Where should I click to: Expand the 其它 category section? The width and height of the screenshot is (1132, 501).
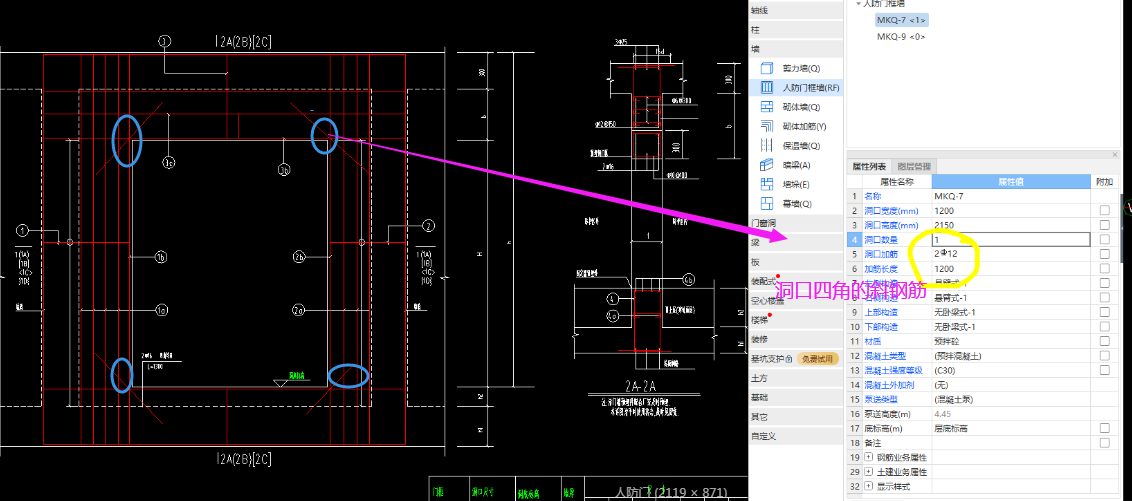point(796,417)
